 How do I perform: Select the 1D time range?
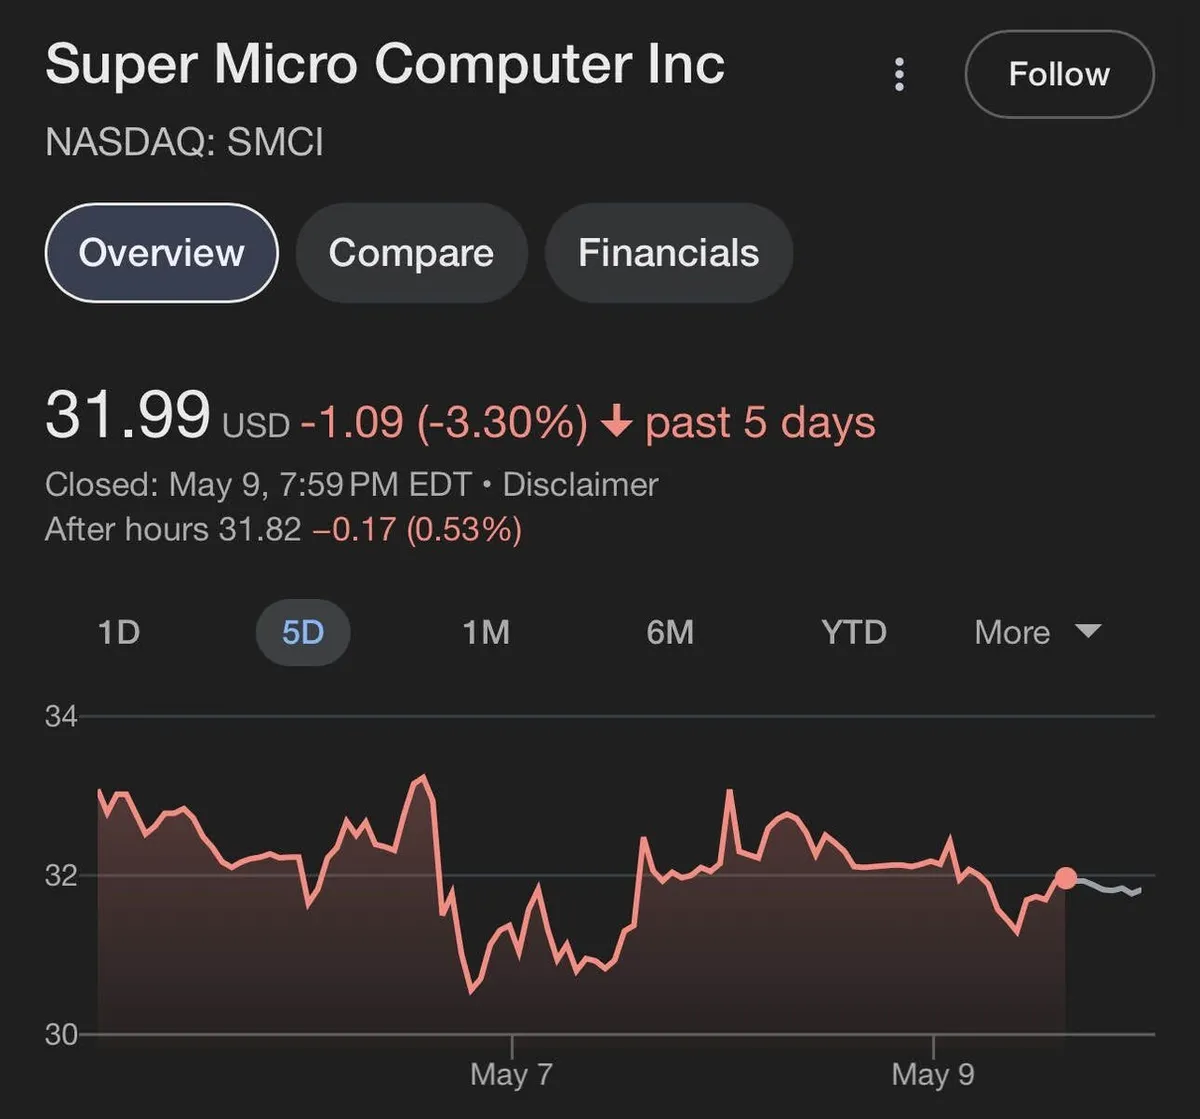point(119,633)
